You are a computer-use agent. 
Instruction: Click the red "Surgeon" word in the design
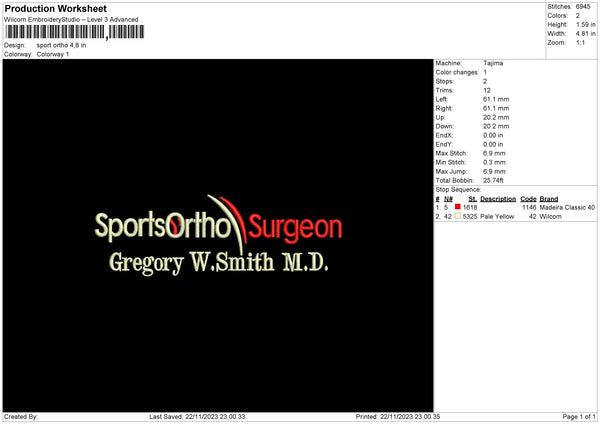click(295, 229)
